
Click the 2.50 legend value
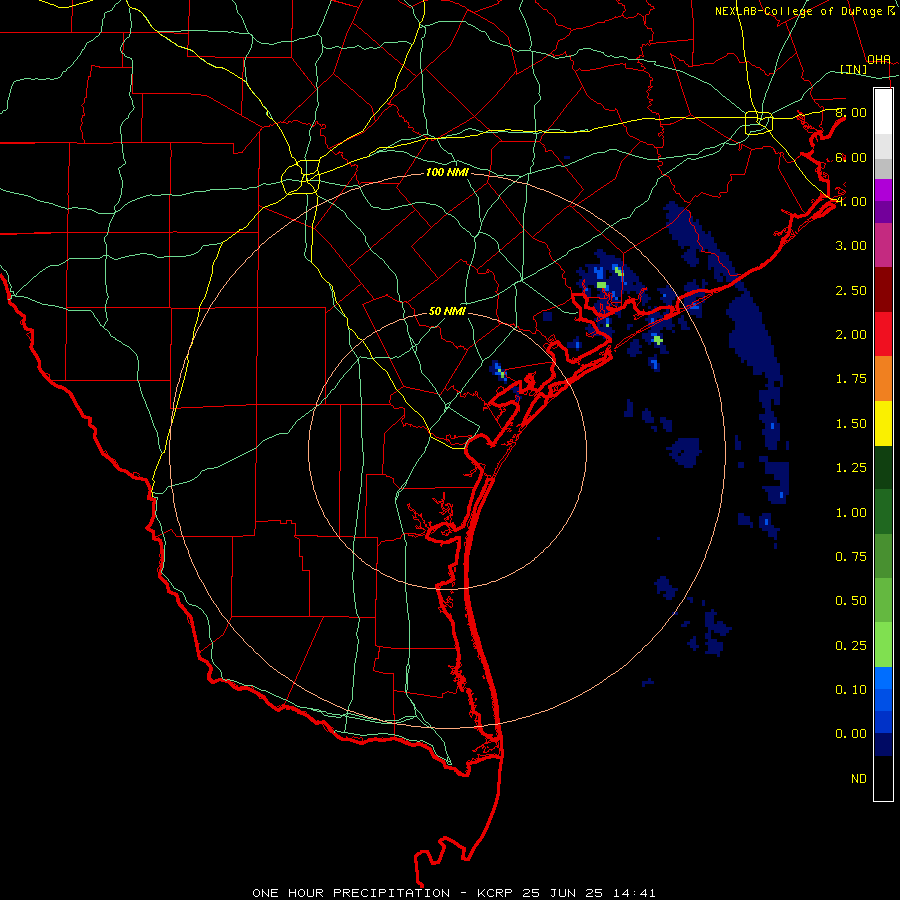[x=851, y=290]
